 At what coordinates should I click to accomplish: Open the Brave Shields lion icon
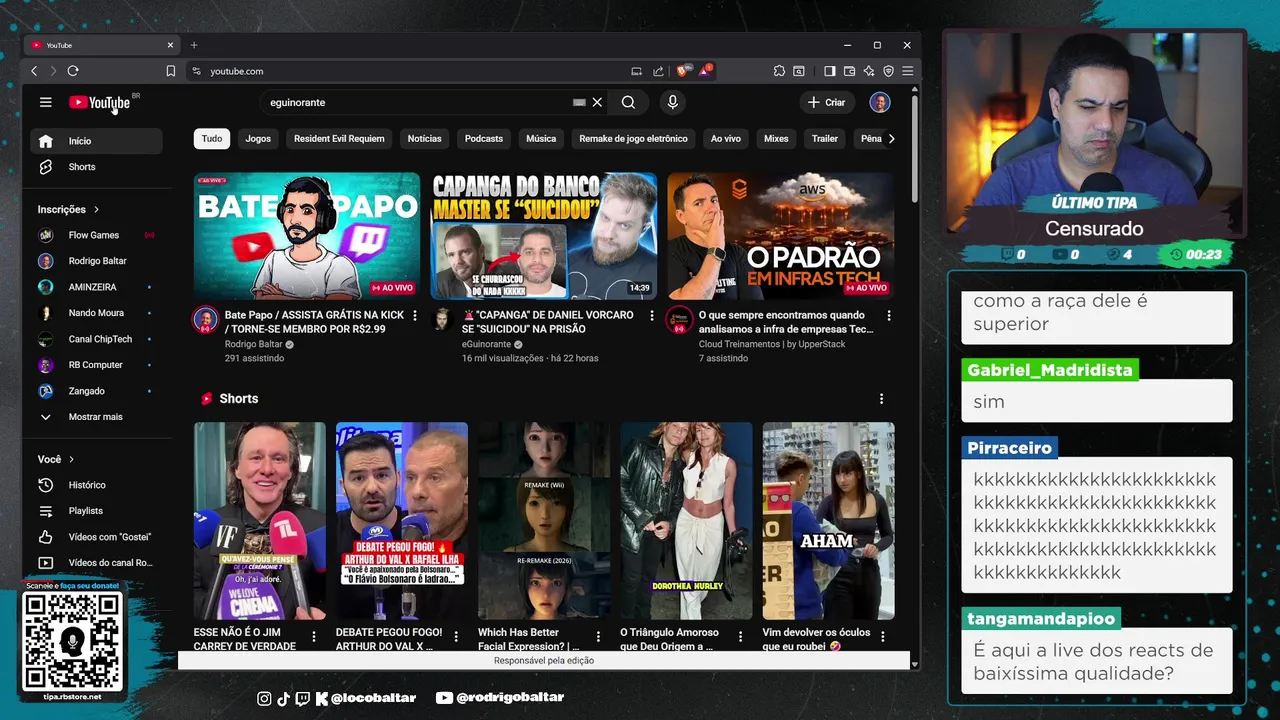[683, 71]
